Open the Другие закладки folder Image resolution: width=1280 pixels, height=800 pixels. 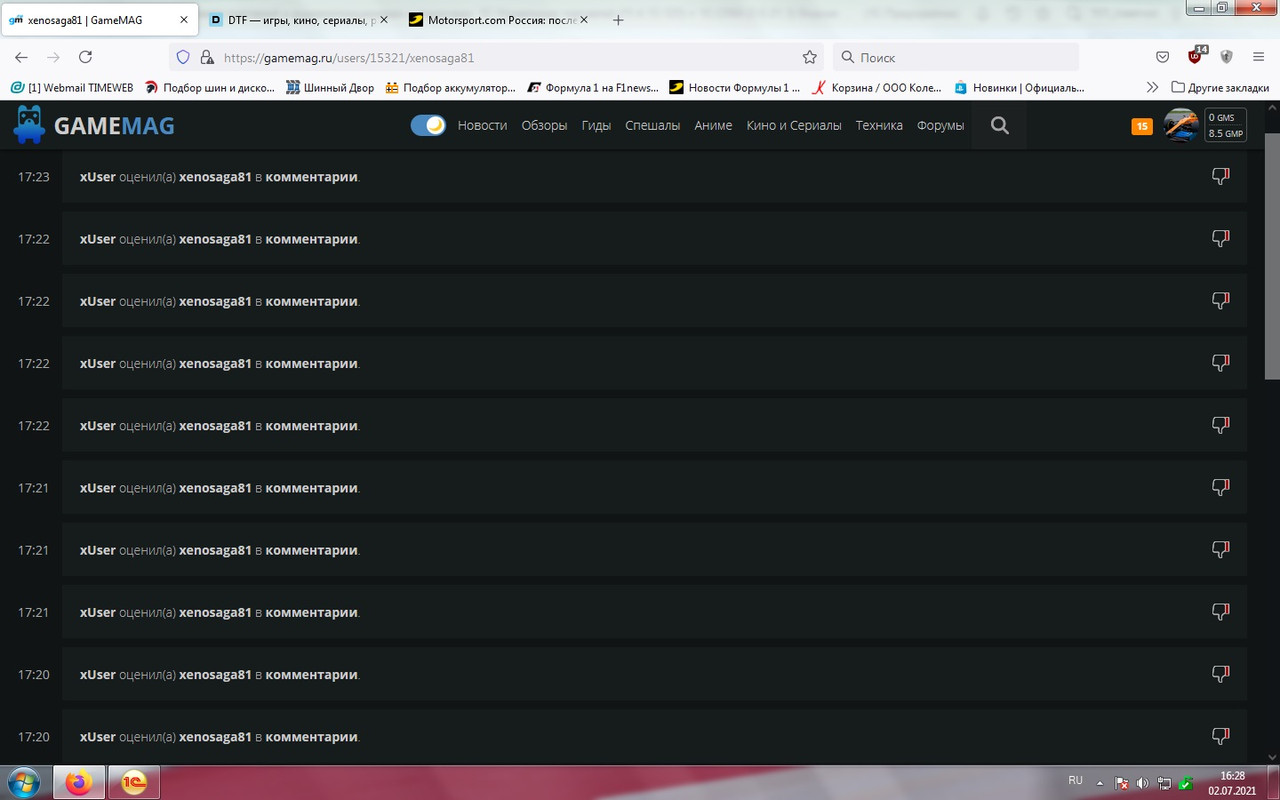[1220, 87]
